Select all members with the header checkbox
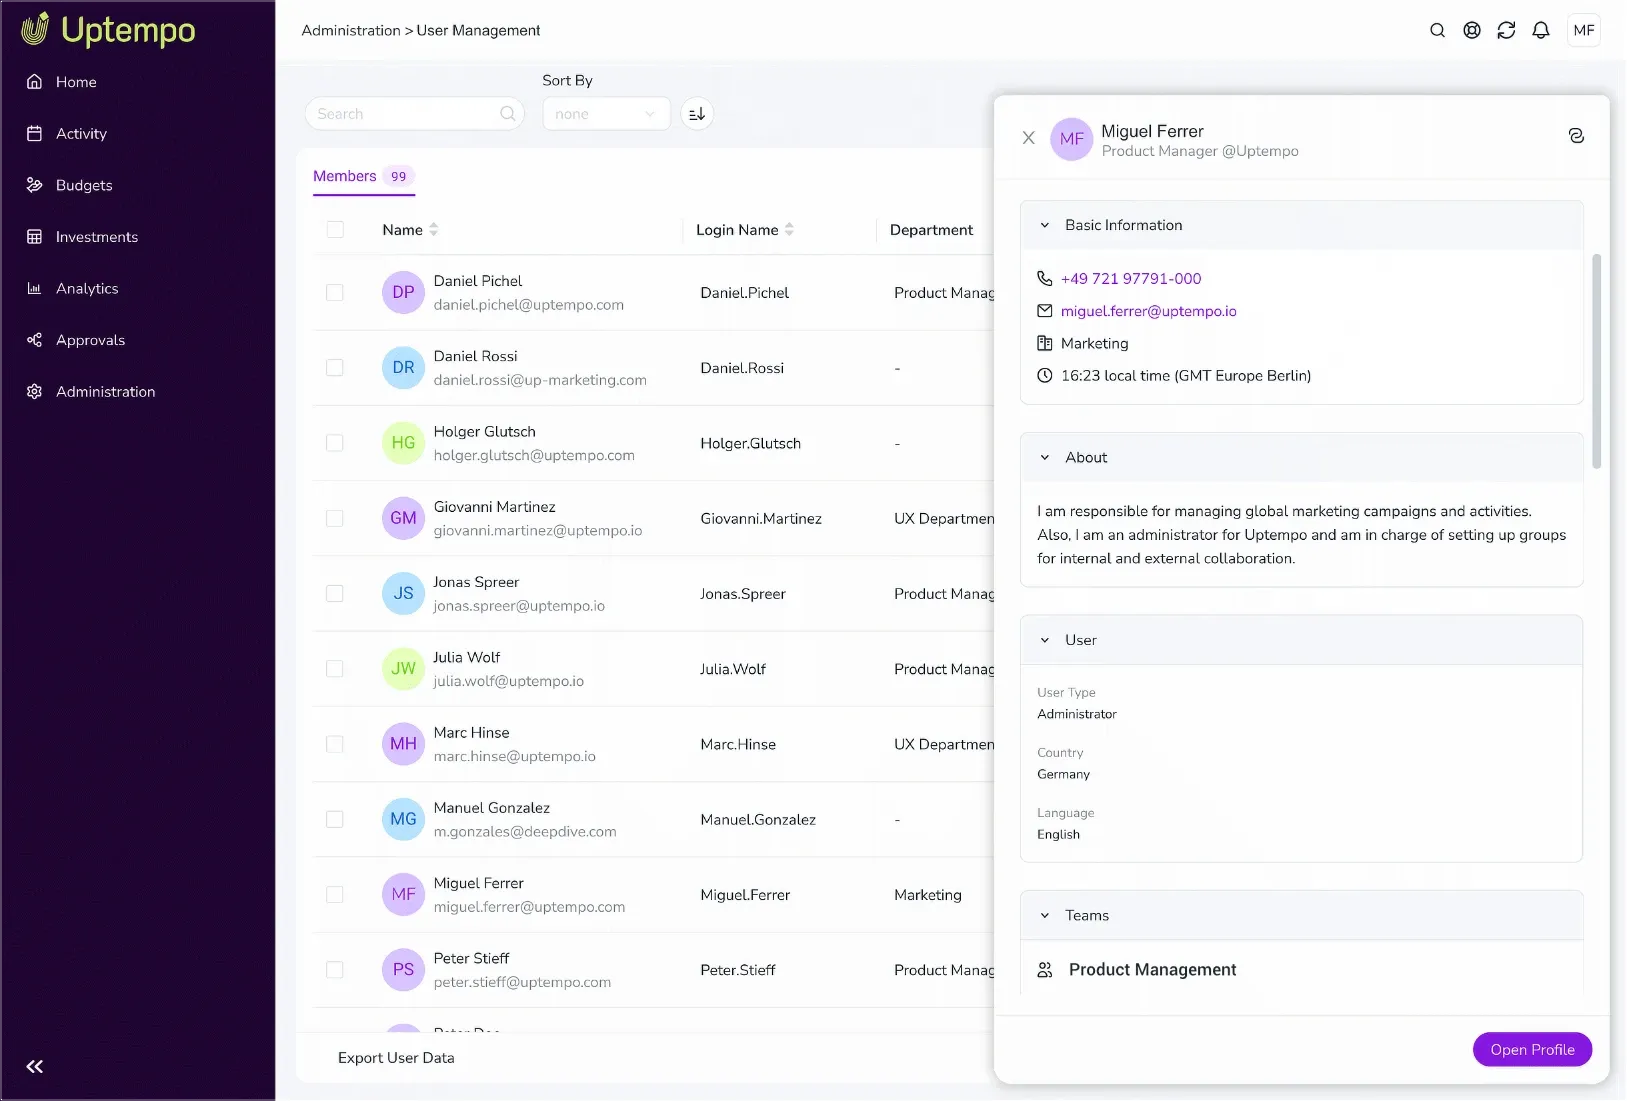The width and height of the screenshot is (1627, 1101). pos(335,230)
